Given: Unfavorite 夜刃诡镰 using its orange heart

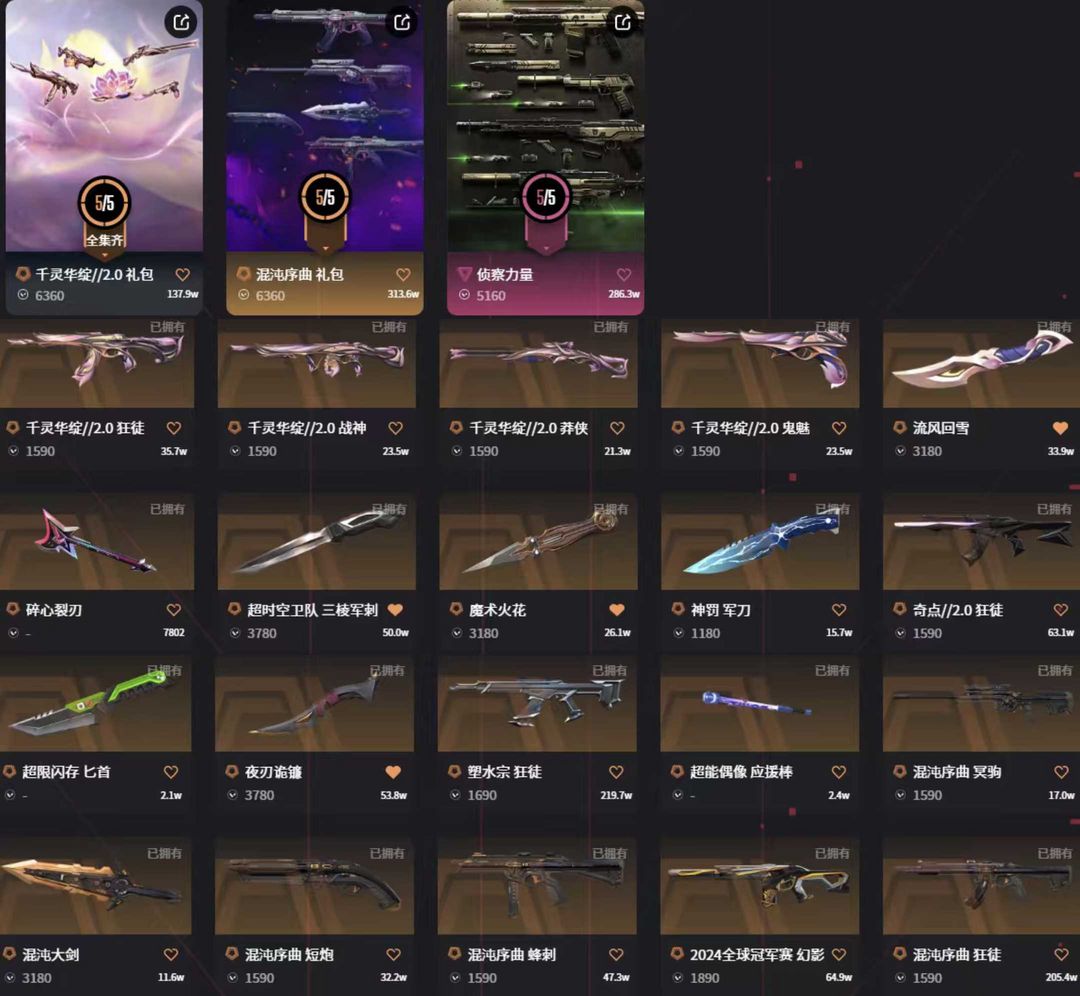Looking at the screenshot, I should pos(393,772).
